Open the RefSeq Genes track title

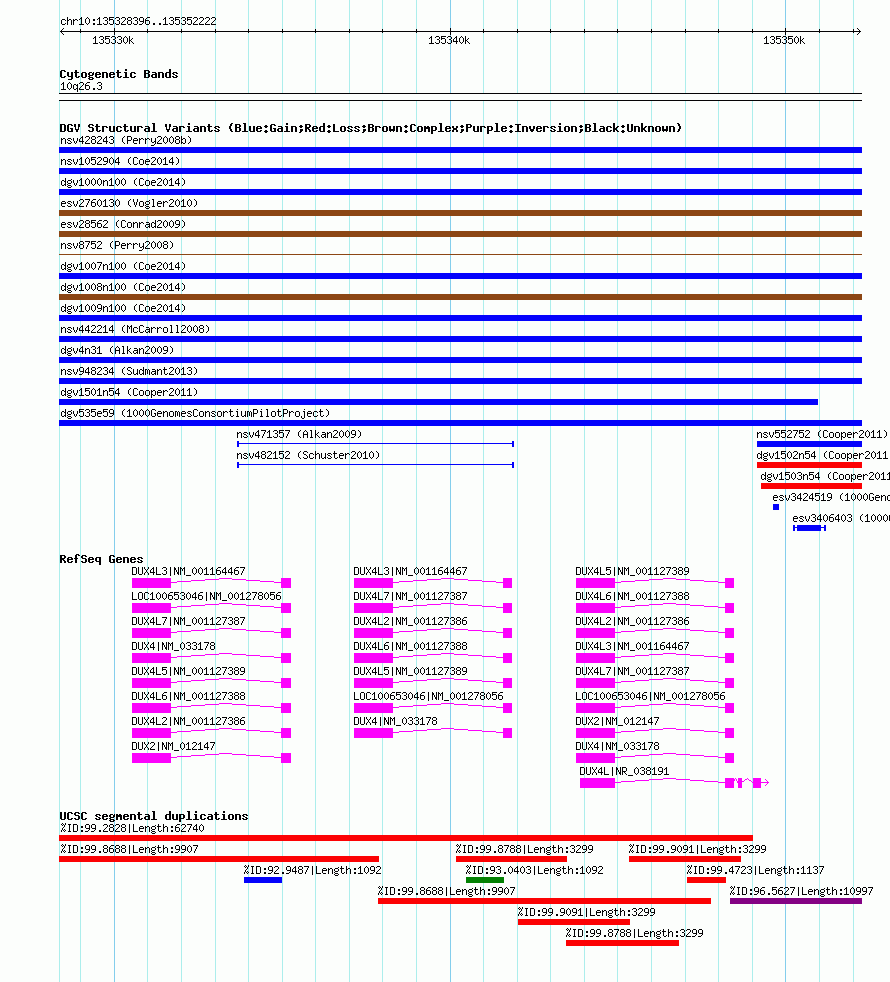coord(101,559)
